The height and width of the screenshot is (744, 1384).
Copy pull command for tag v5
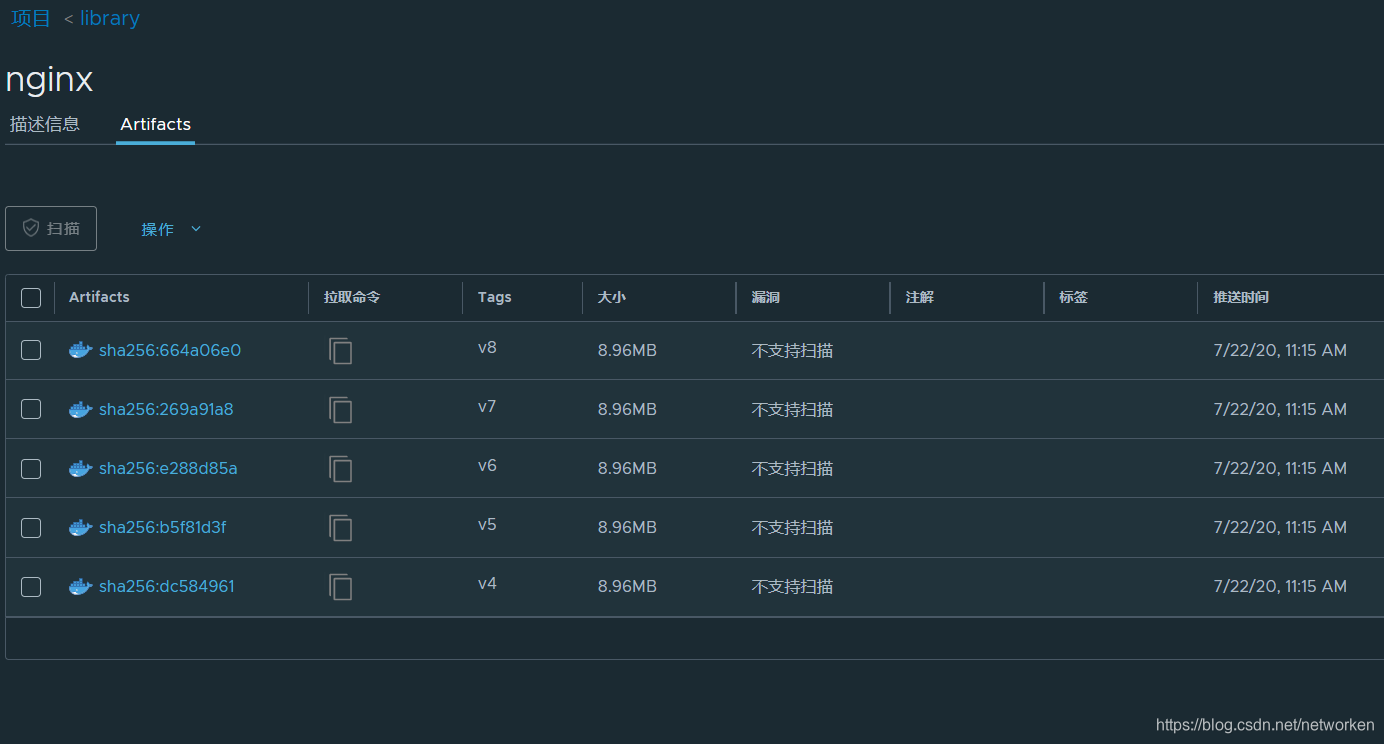(x=341, y=528)
